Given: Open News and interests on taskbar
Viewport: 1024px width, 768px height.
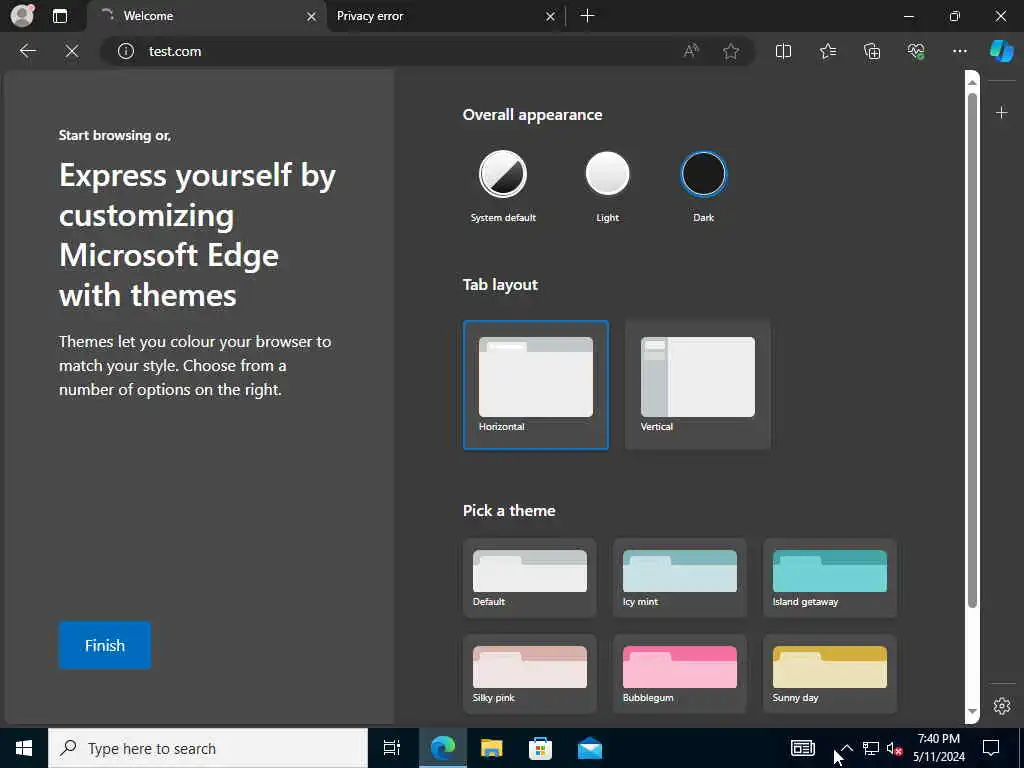Looking at the screenshot, I should 803,748.
